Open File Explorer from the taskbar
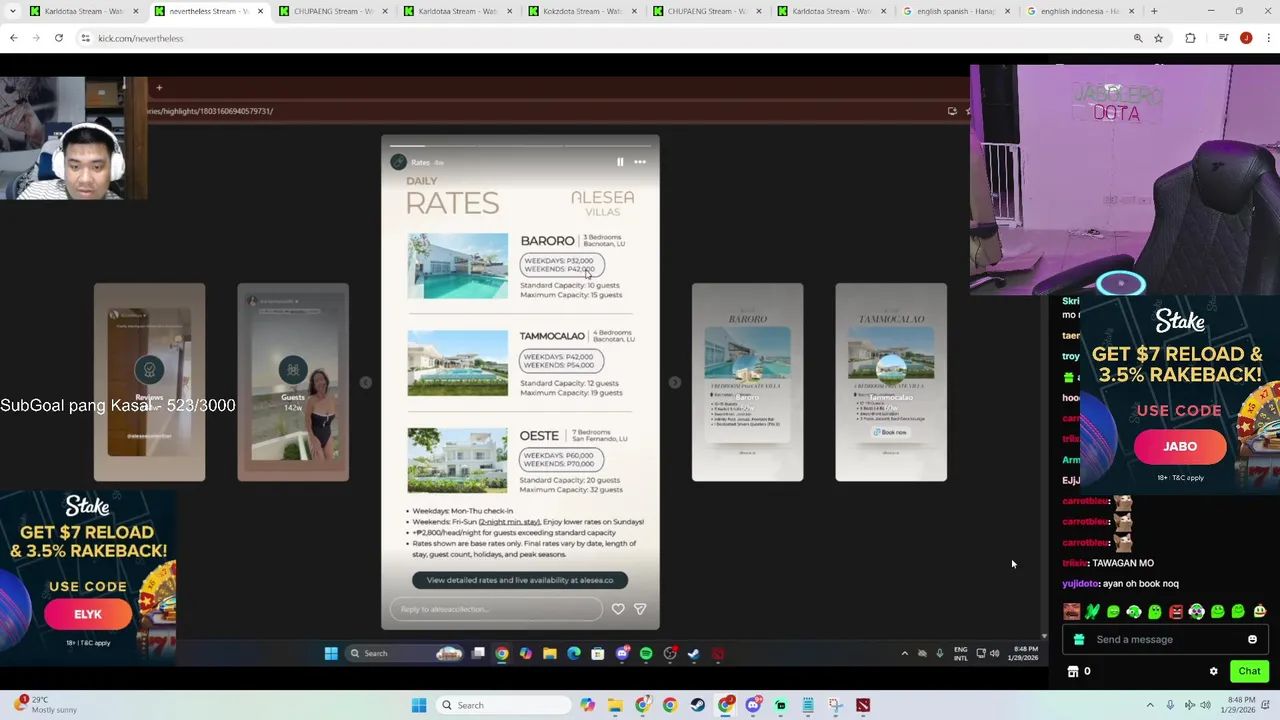The image size is (1280, 720). pos(615,705)
